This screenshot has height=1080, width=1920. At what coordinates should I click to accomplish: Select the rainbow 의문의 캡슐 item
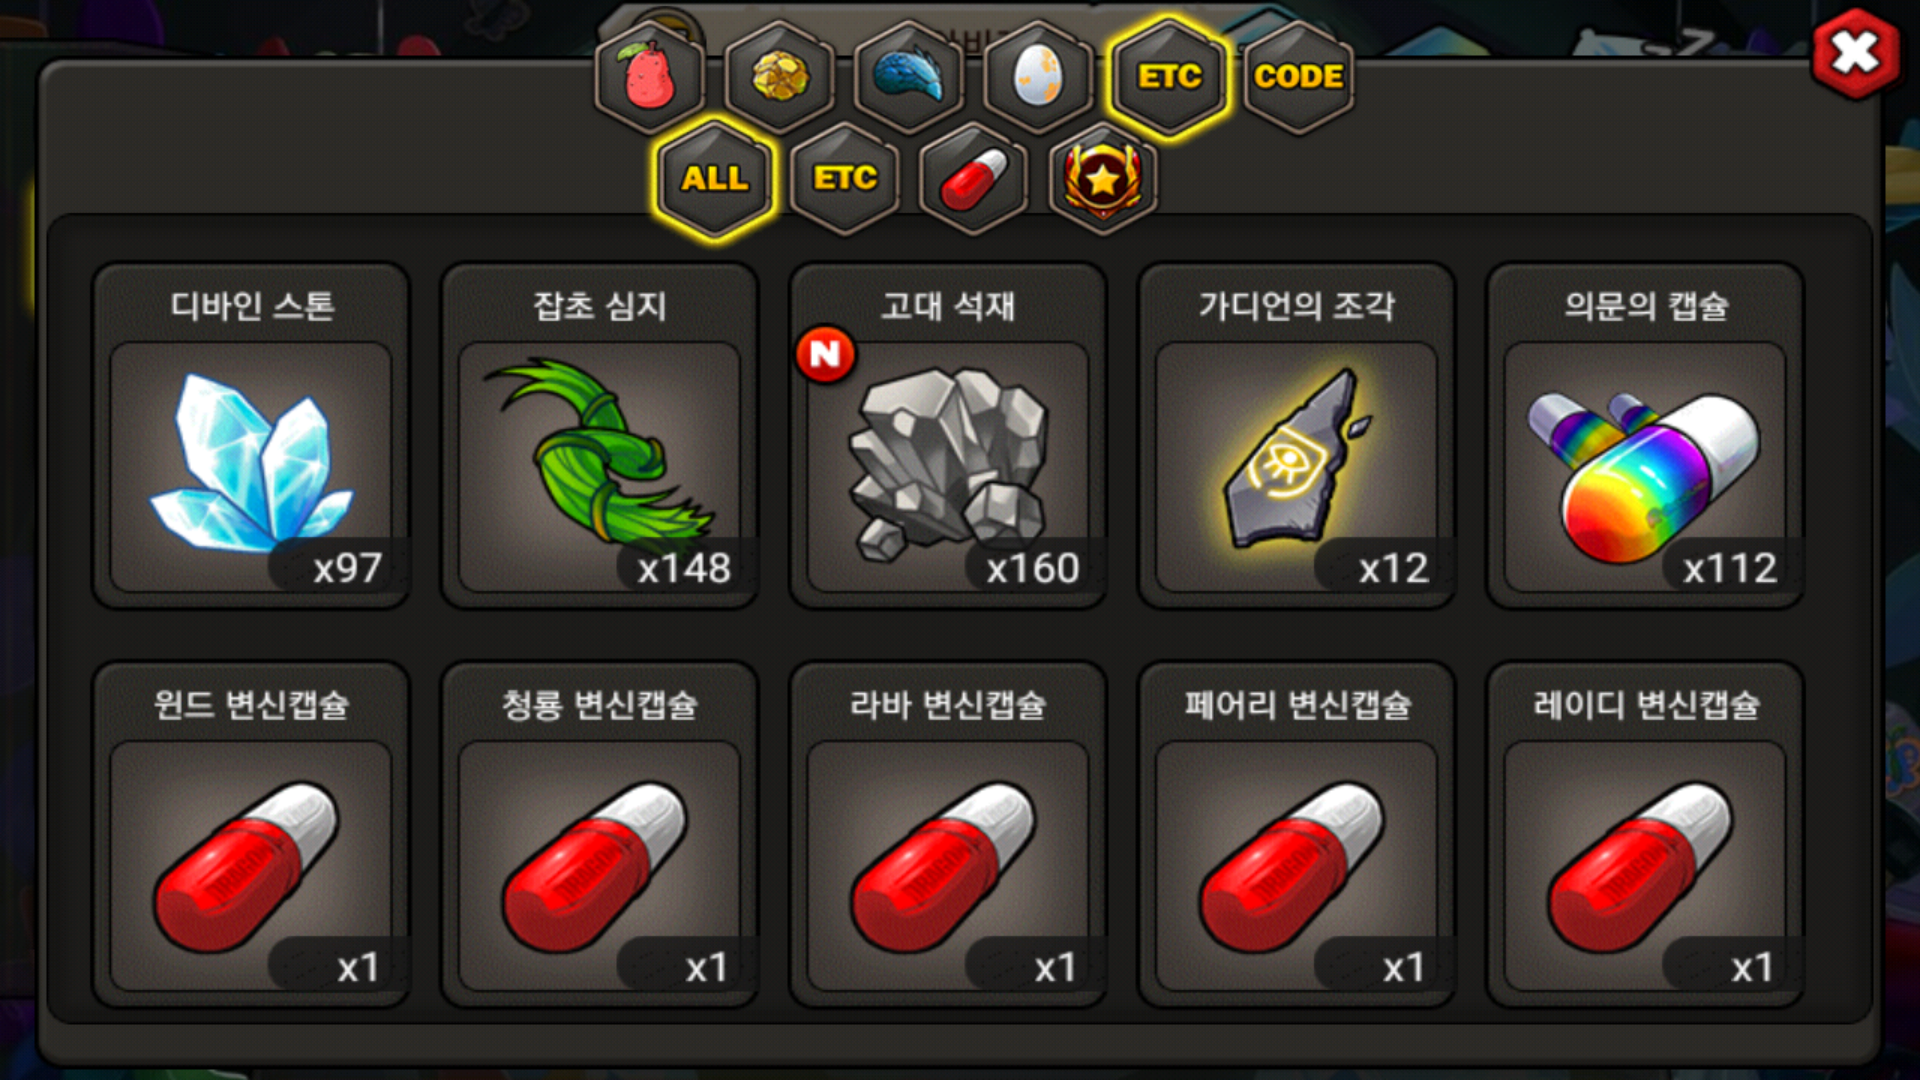pos(1645,436)
